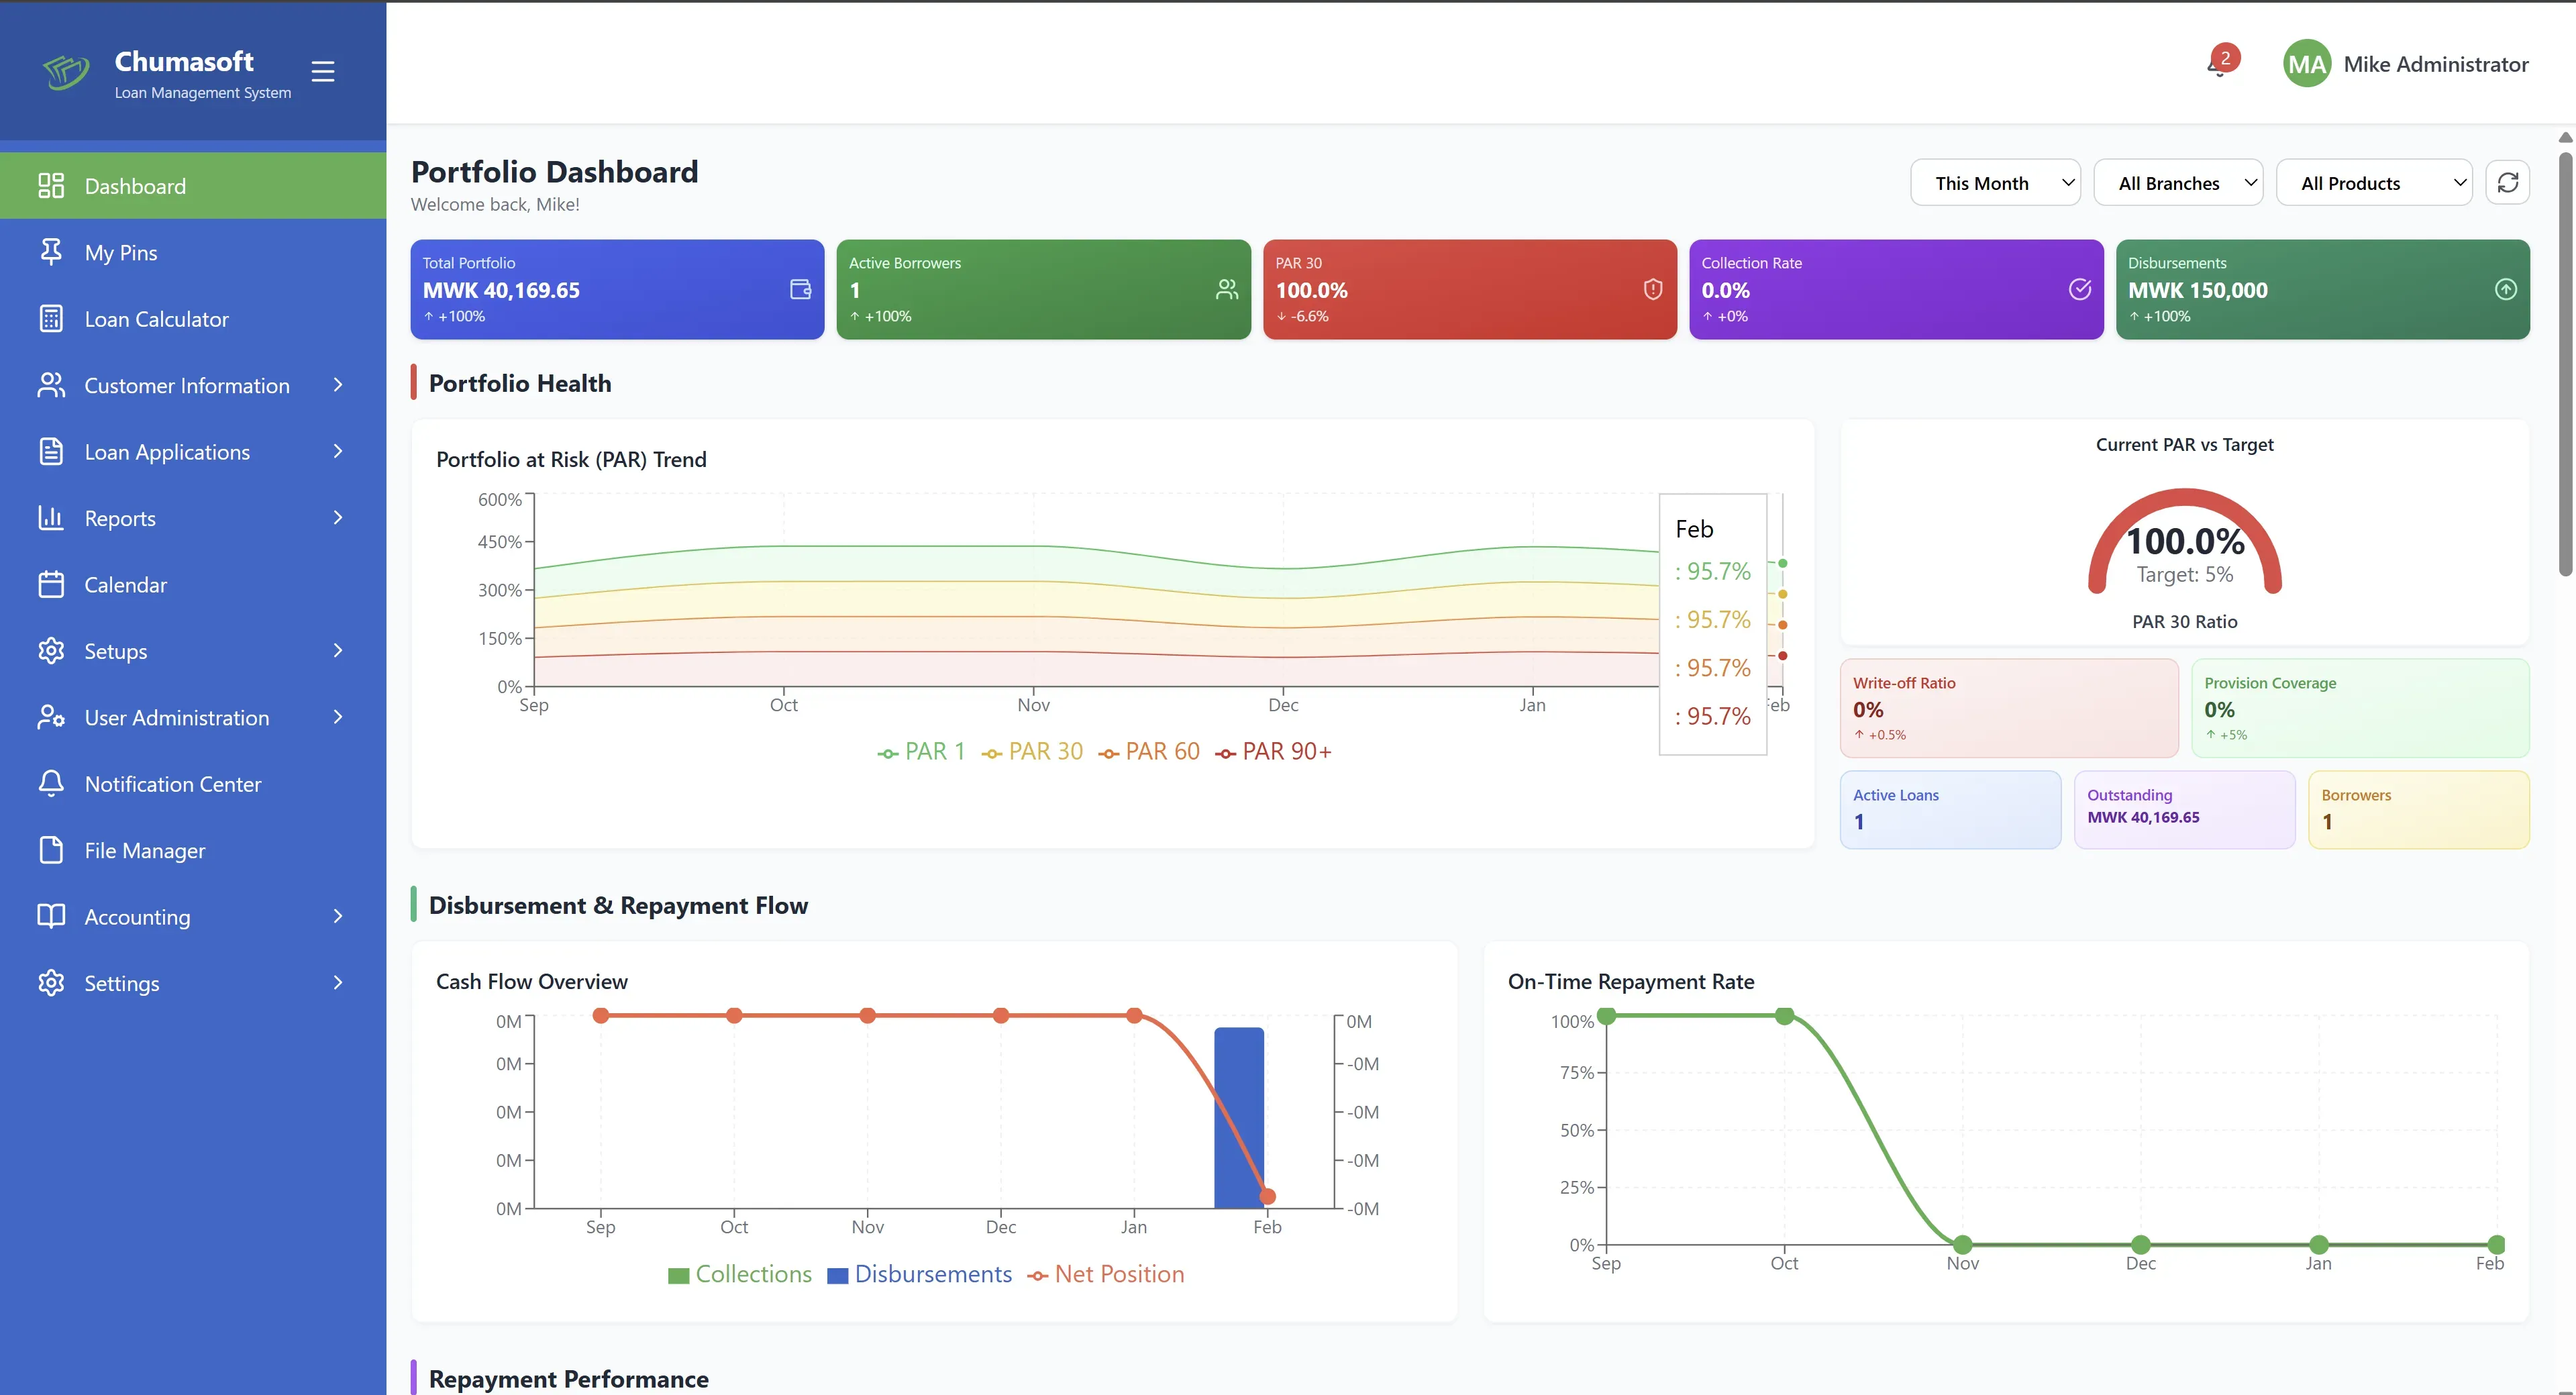Click the shield icon on PAR 30 card
2576x1395 pixels.
(x=1652, y=289)
